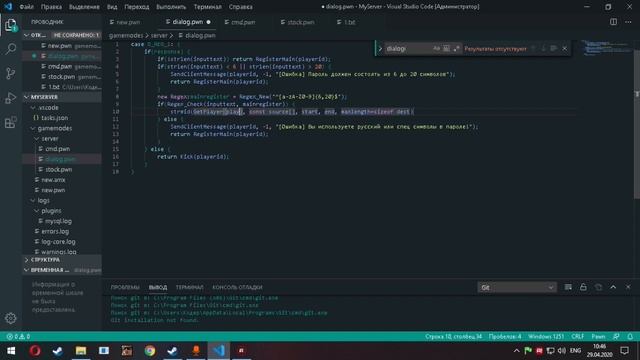The image size is (640, 360).
Task: Change indentation via Пробелов: 4
Action: (505, 337)
